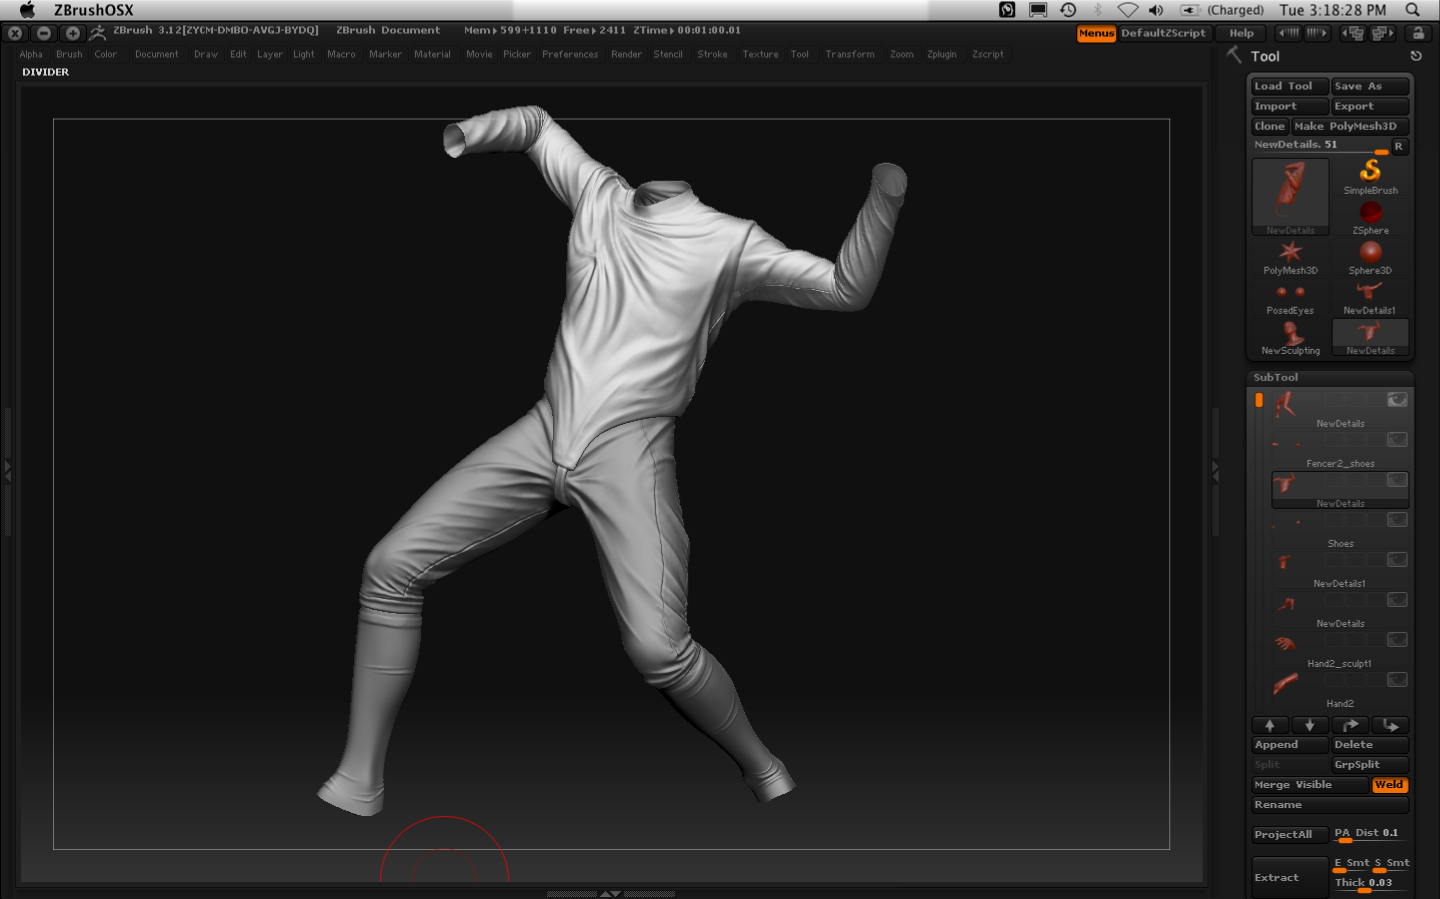The height and width of the screenshot is (899, 1440).
Task: Open the Zplugin menu
Action: pos(941,54)
